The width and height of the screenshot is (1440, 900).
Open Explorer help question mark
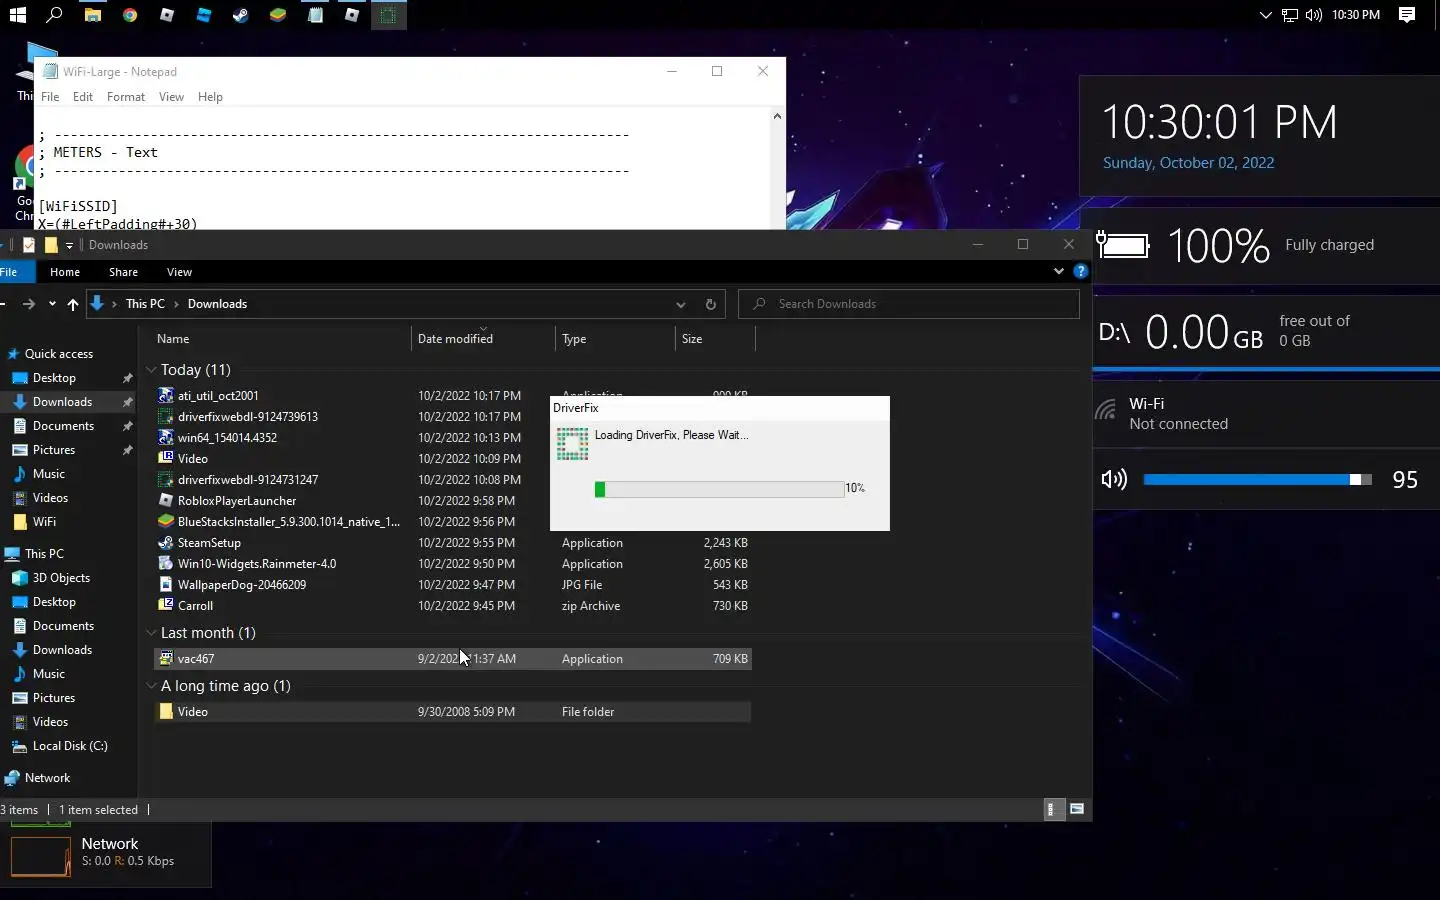click(1080, 271)
